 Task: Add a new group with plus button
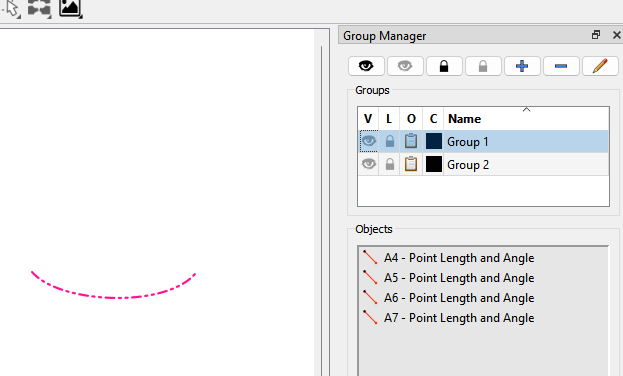[522, 66]
